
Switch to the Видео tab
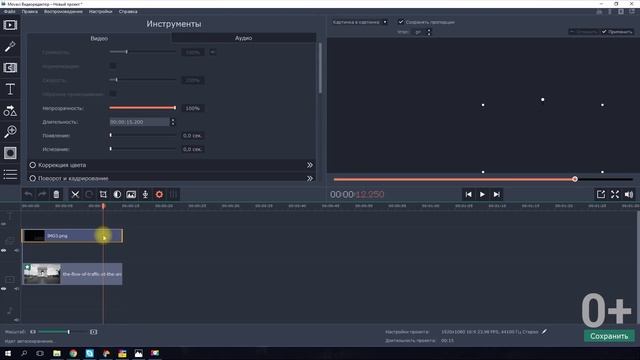pos(99,38)
